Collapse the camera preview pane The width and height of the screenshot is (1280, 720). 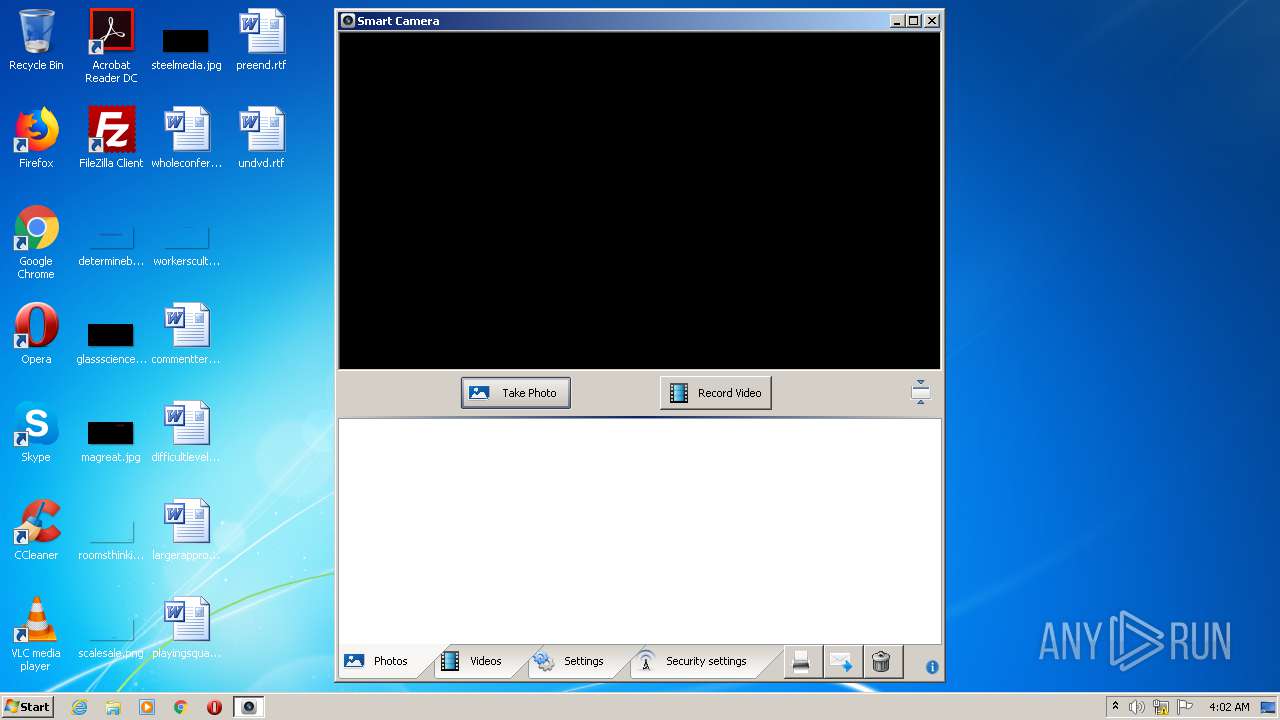point(921,393)
